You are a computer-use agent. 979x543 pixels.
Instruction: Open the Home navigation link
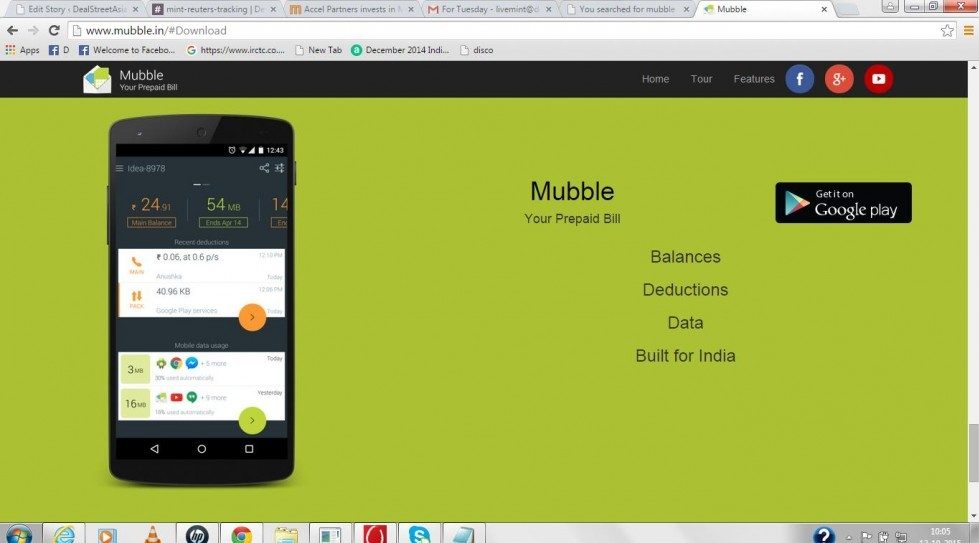[655, 79]
